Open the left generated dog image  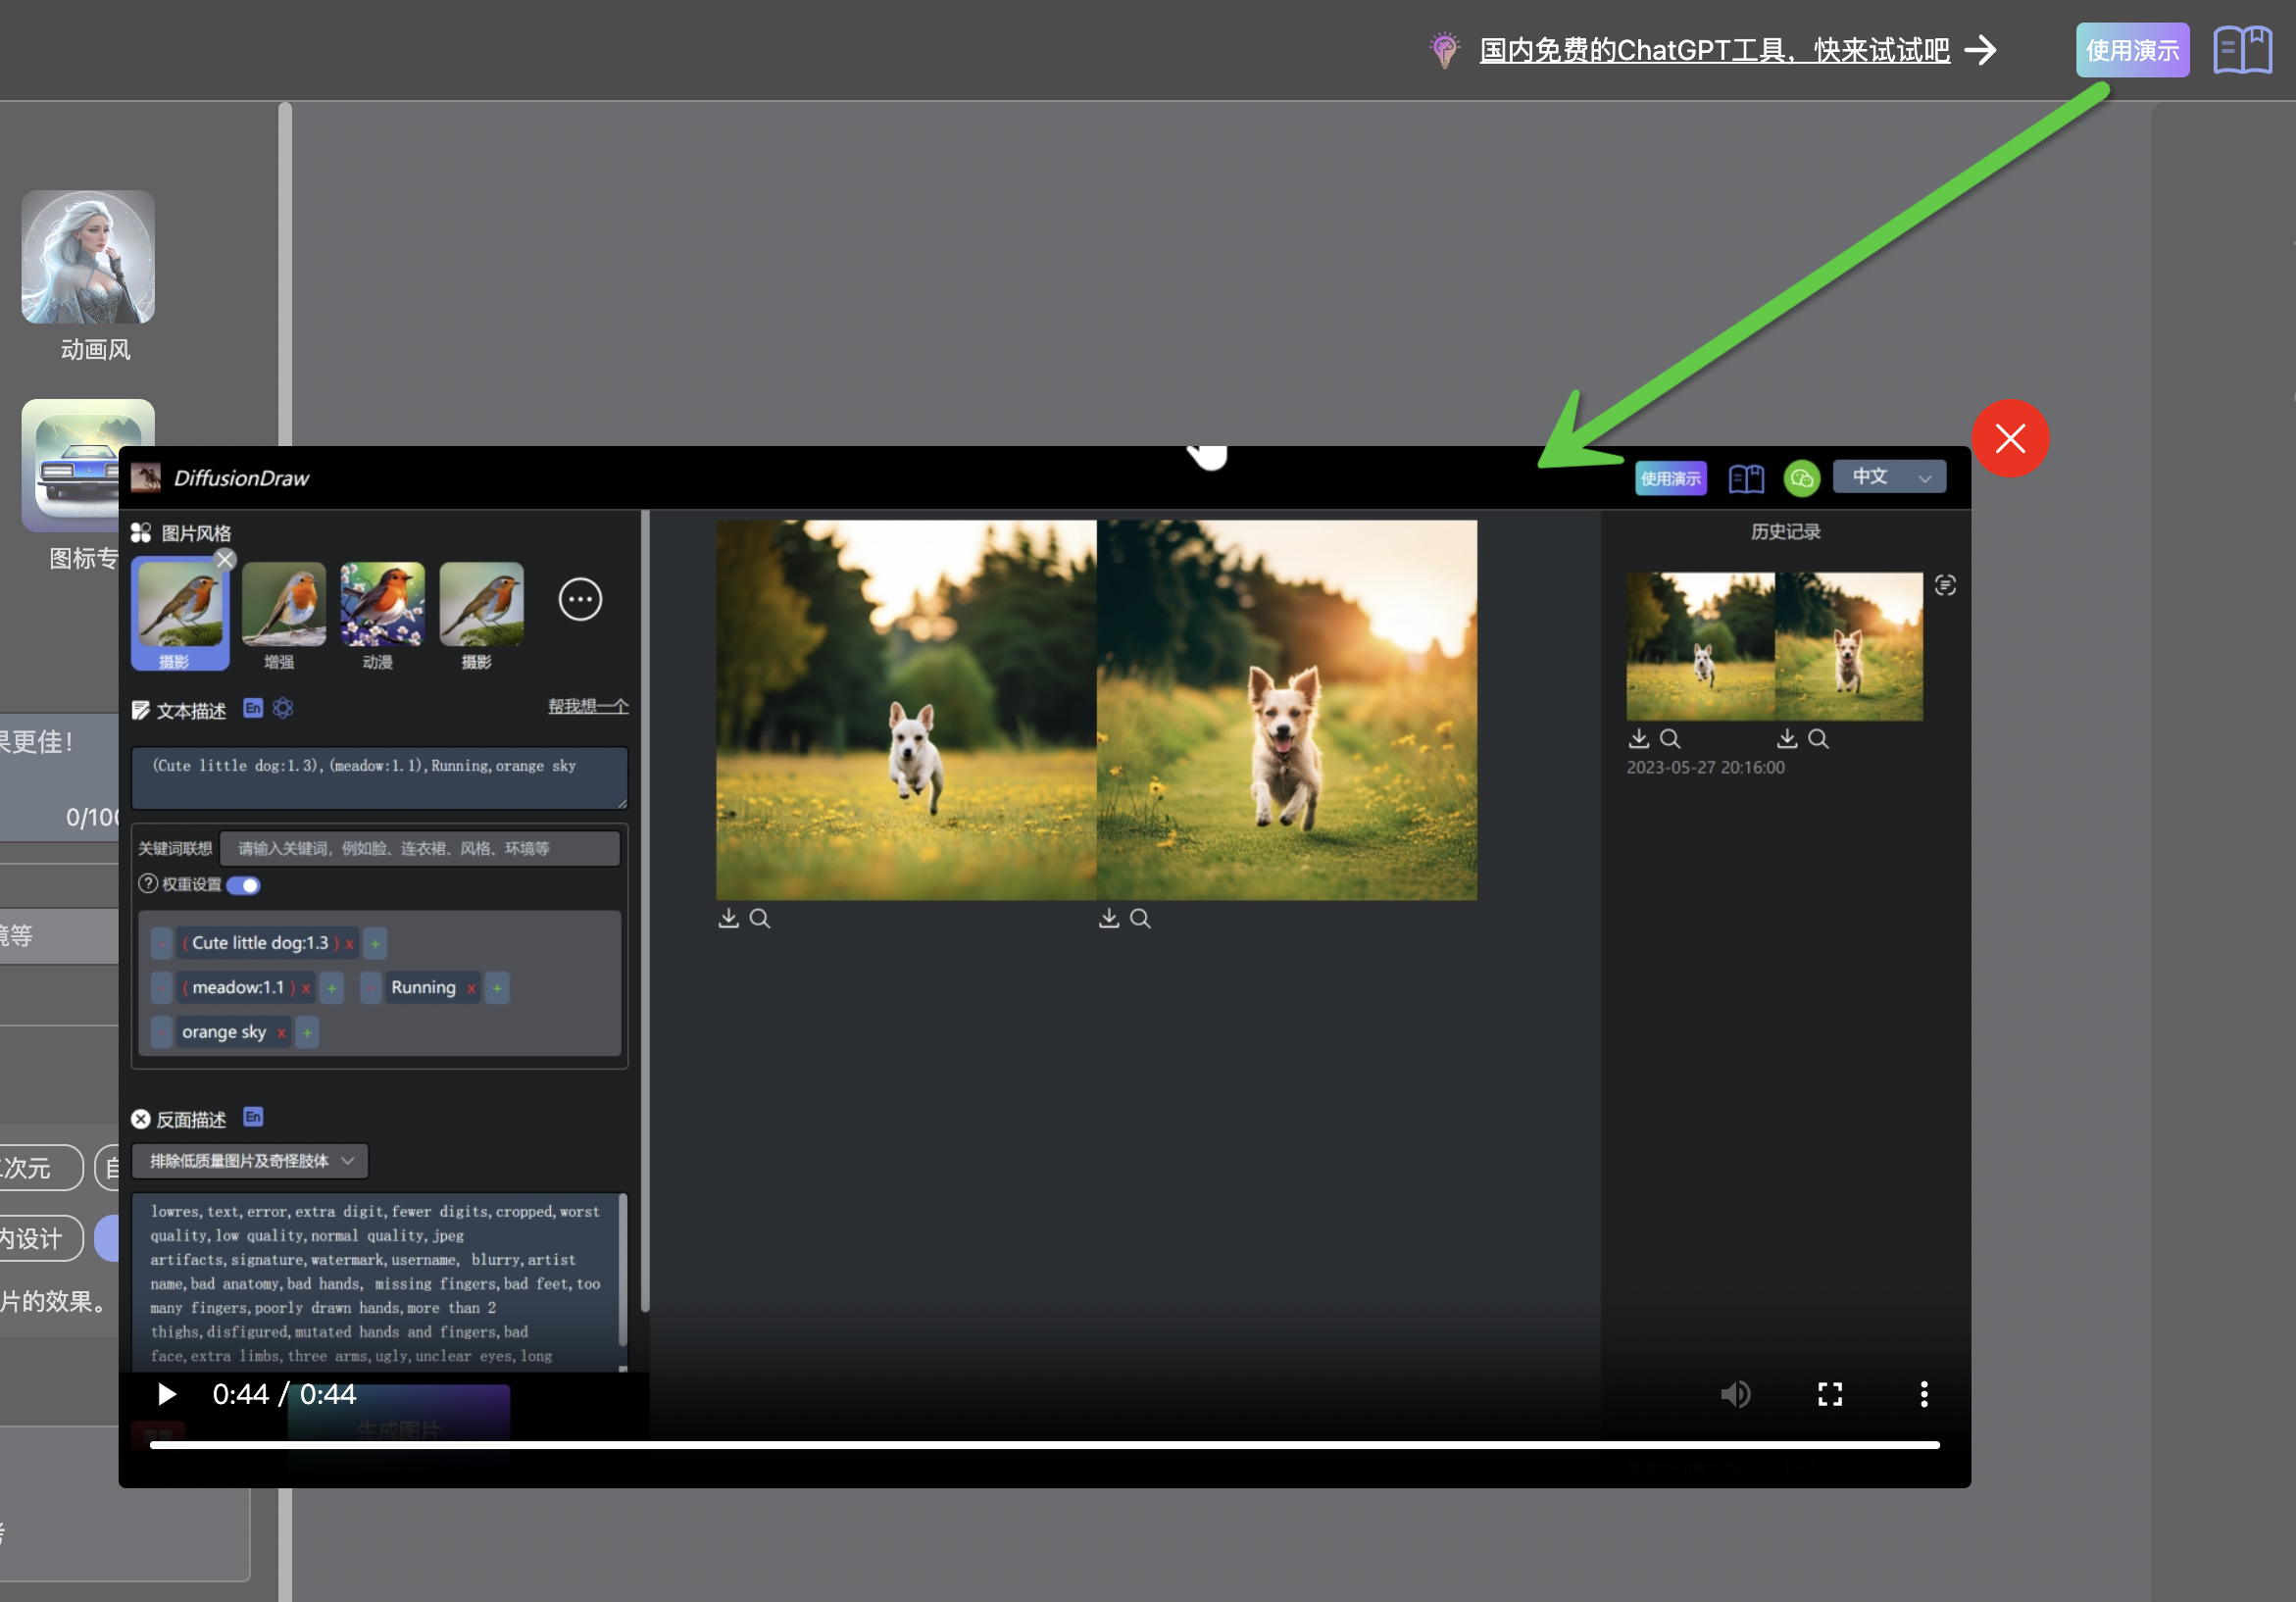click(x=906, y=710)
